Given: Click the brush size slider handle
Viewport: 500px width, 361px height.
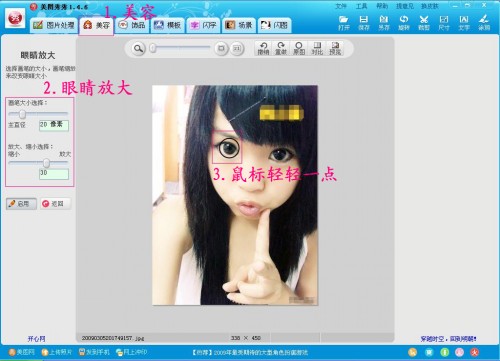Looking at the screenshot, I should click(22, 114).
